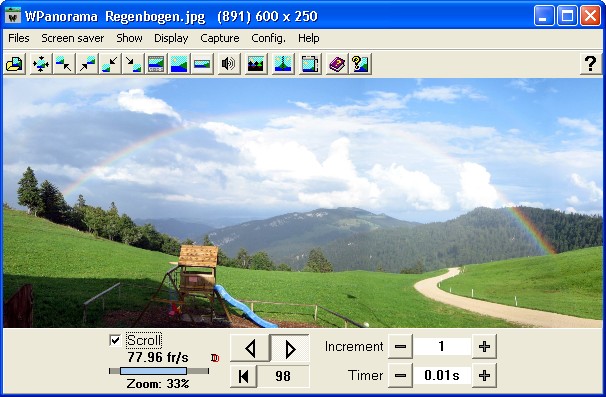Viewport: 606px width, 397px height.
Task: Minimize the WPanorama window
Action: coord(544,16)
